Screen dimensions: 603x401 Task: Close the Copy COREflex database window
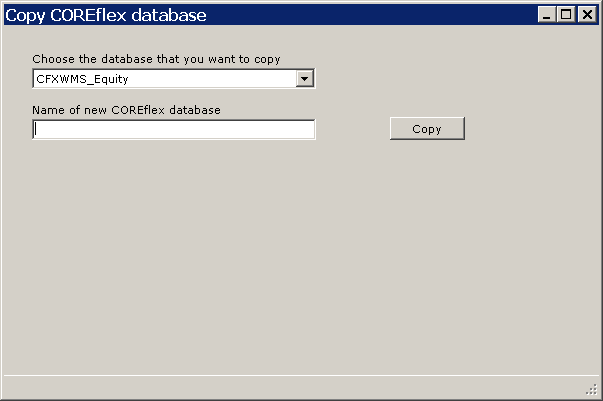point(587,15)
